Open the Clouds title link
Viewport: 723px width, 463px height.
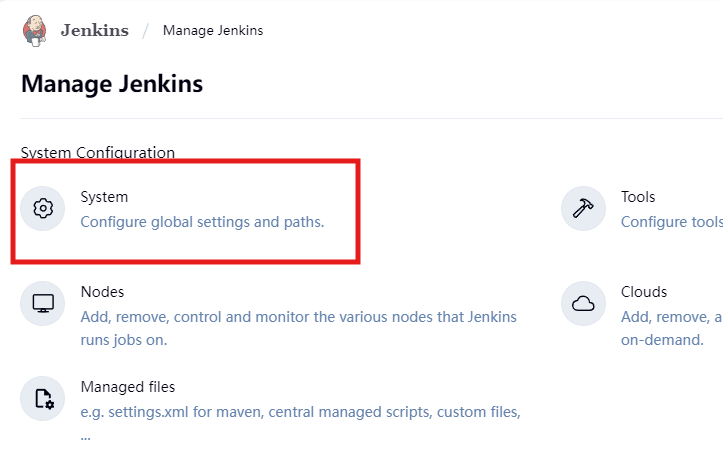click(644, 292)
